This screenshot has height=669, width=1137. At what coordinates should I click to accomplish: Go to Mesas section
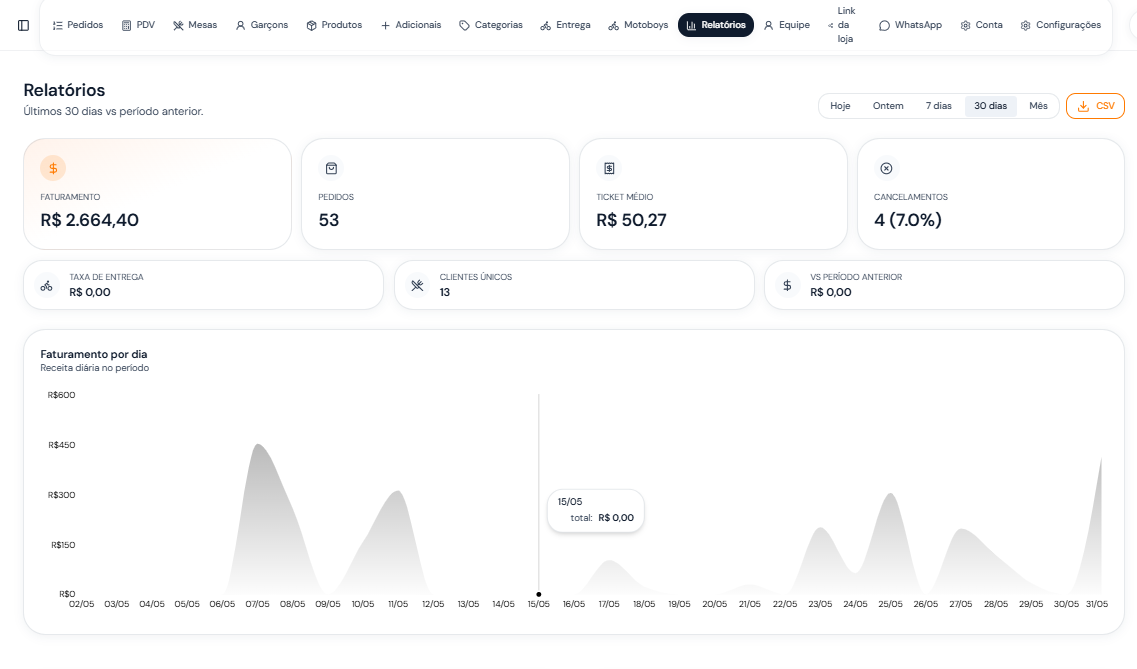(x=195, y=25)
